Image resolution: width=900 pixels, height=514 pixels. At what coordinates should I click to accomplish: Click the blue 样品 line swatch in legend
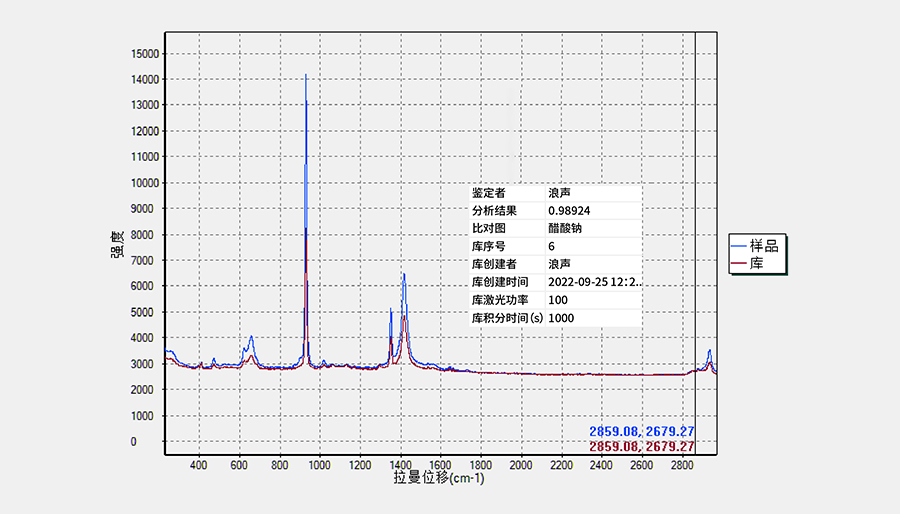pyautogui.click(x=740, y=246)
